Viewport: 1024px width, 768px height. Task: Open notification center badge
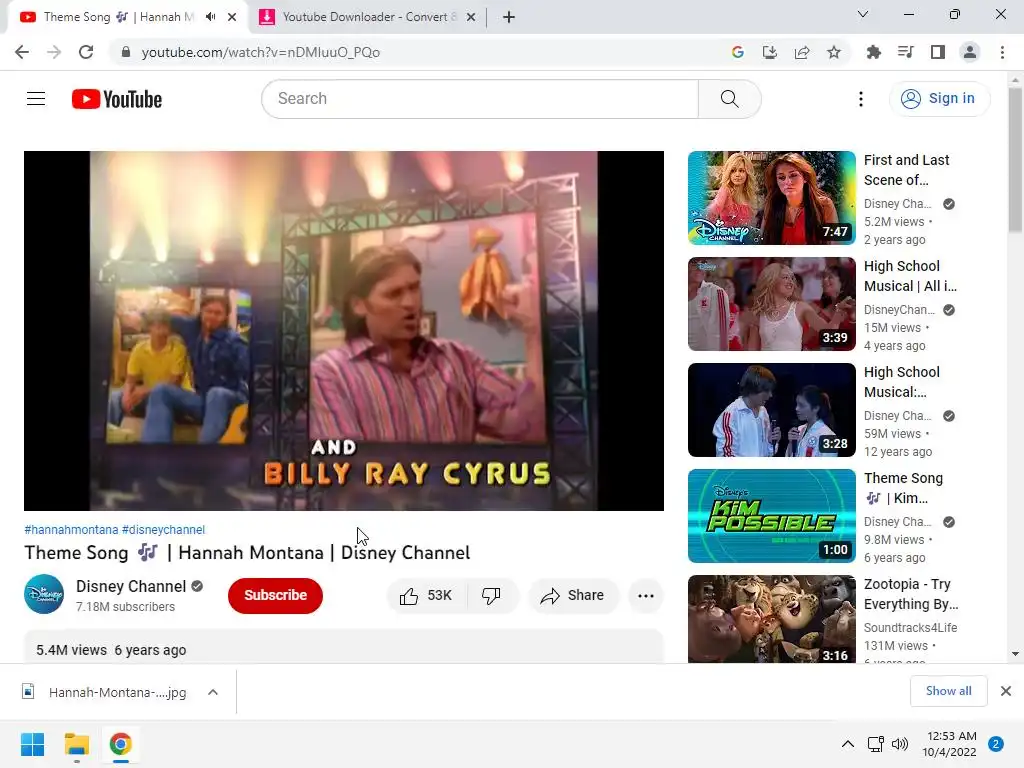click(996, 744)
